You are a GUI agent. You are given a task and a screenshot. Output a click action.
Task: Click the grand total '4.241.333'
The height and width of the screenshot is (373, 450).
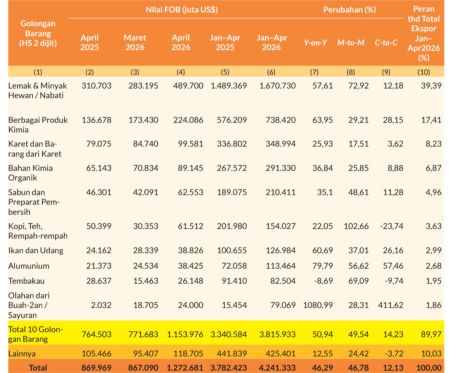277,368
